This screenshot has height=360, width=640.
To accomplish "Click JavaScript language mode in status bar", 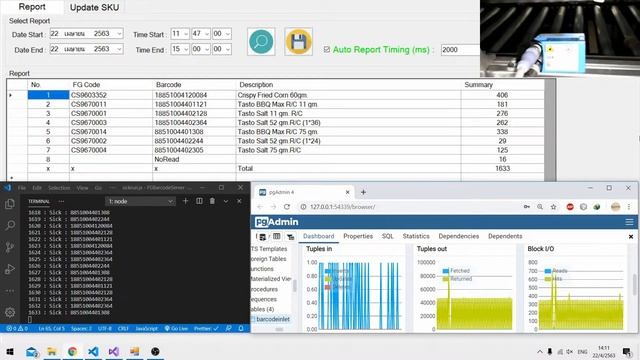I will pos(146,328).
